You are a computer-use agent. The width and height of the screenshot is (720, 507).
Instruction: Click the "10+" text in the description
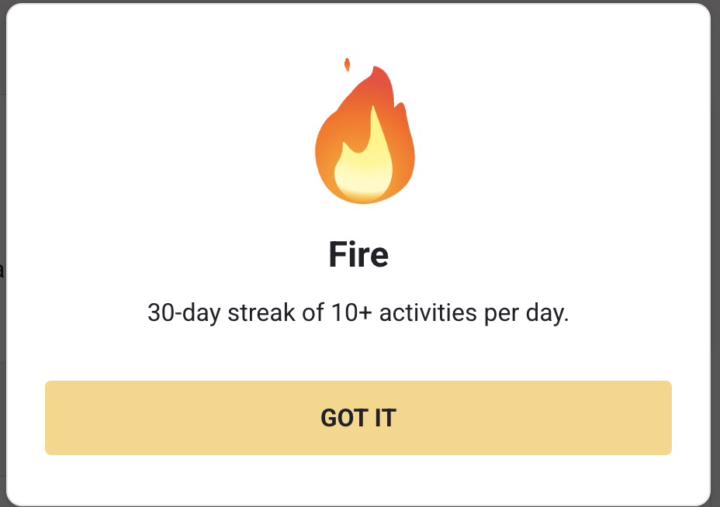click(x=353, y=313)
